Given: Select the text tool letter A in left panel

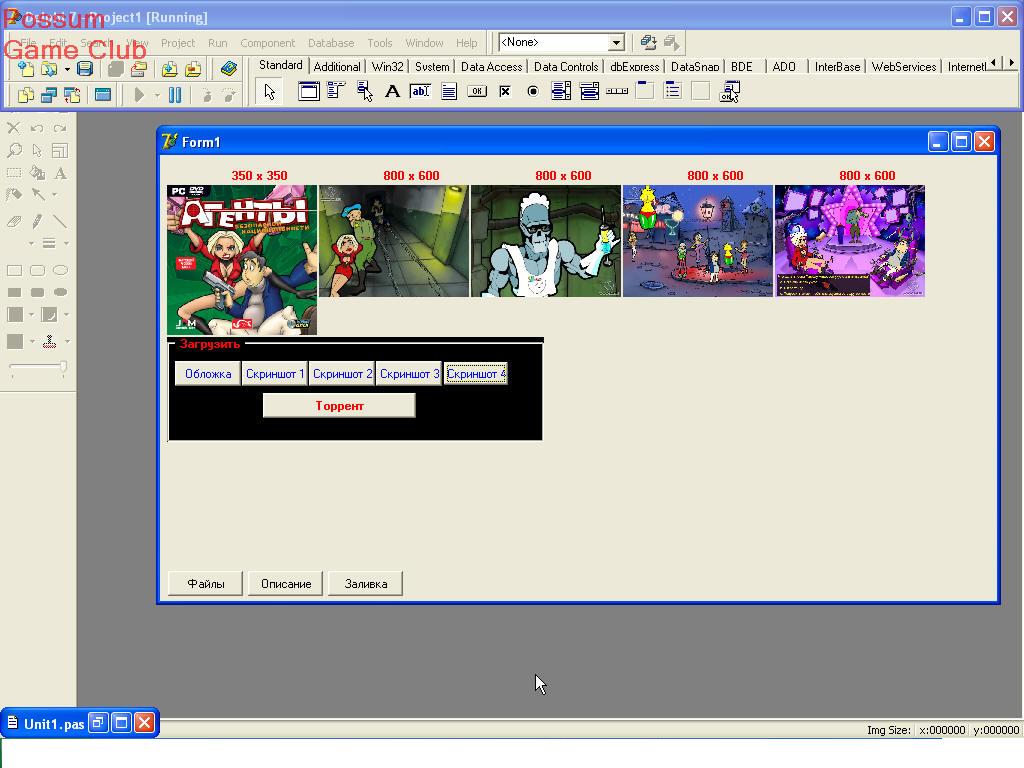Looking at the screenshot, I should coord(60,173).
